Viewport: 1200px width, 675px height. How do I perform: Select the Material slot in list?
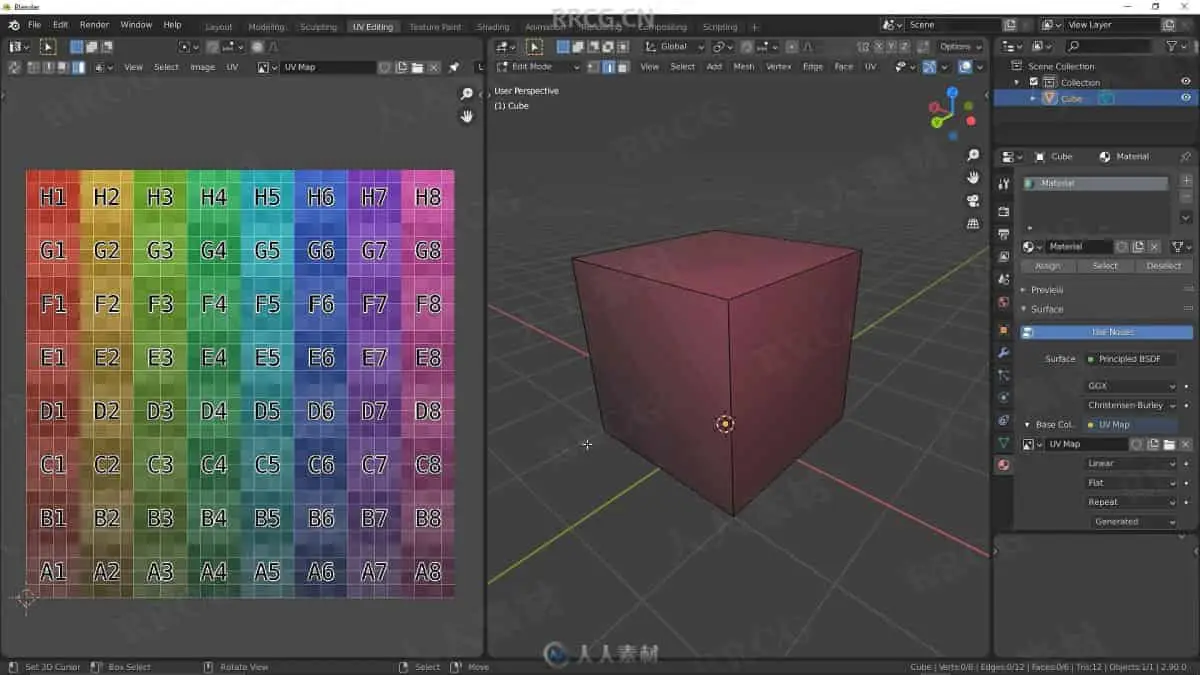click(1096, 184)
